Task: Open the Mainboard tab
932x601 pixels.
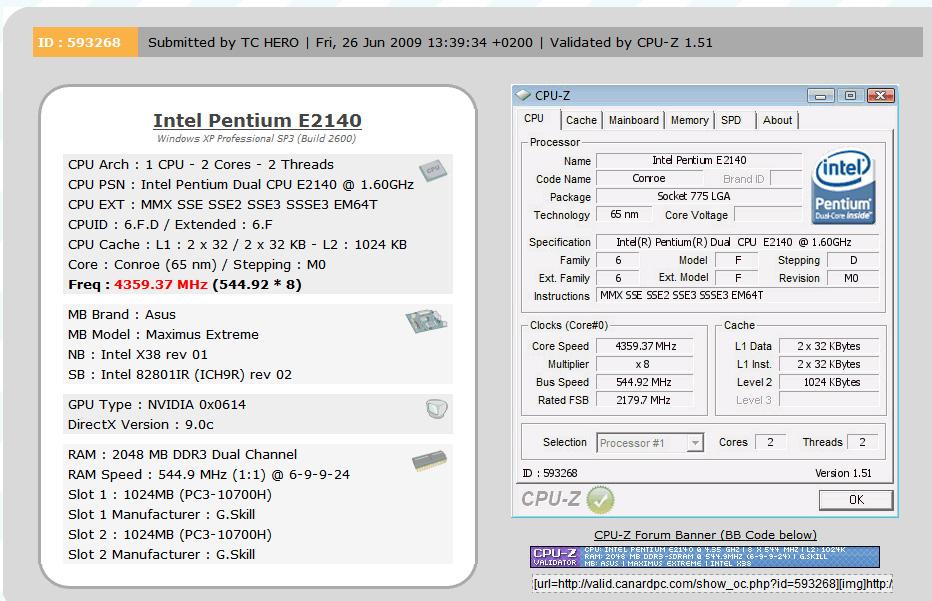Action: point(634,120)
